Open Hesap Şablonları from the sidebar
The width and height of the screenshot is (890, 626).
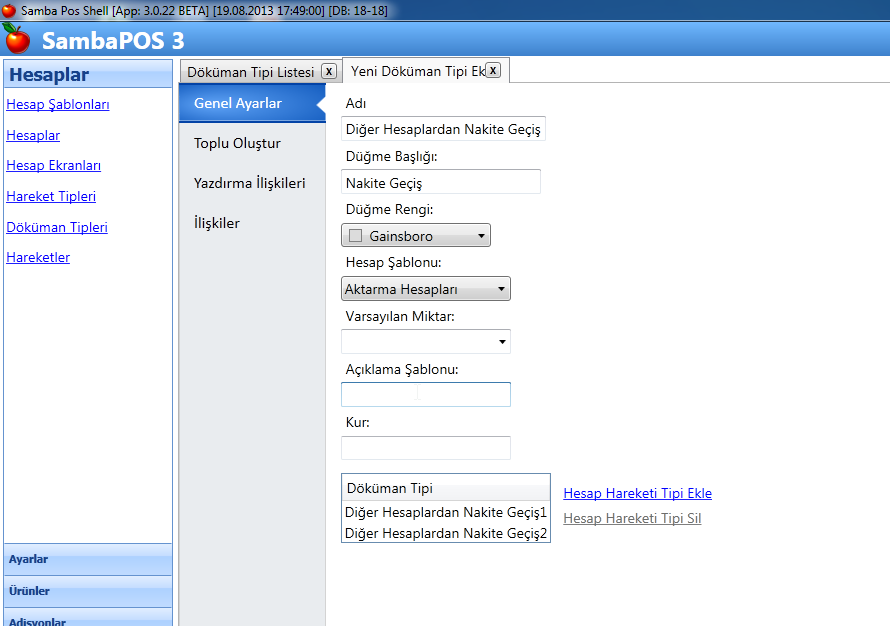55,104
